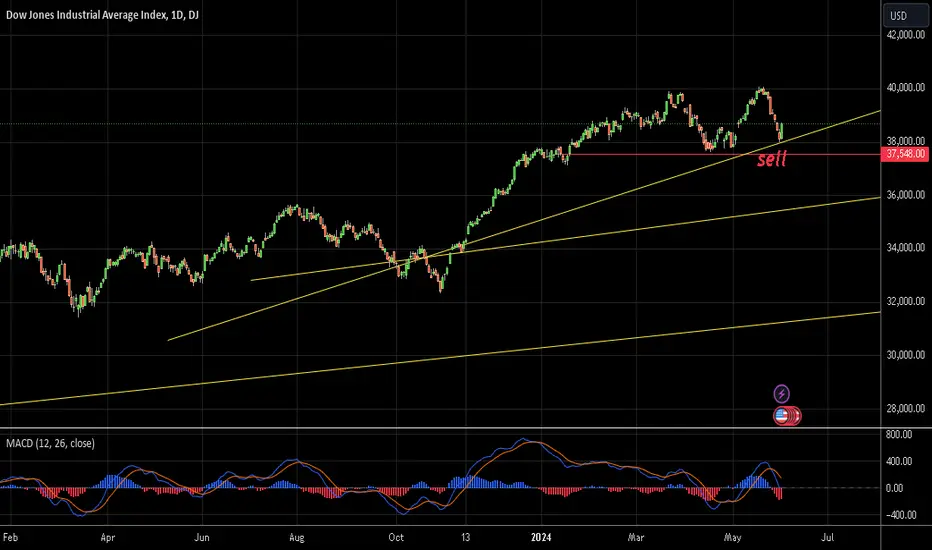Viewport: 932px width, 550px height.
Task: Open the USD currency selector
Action: 905,15
